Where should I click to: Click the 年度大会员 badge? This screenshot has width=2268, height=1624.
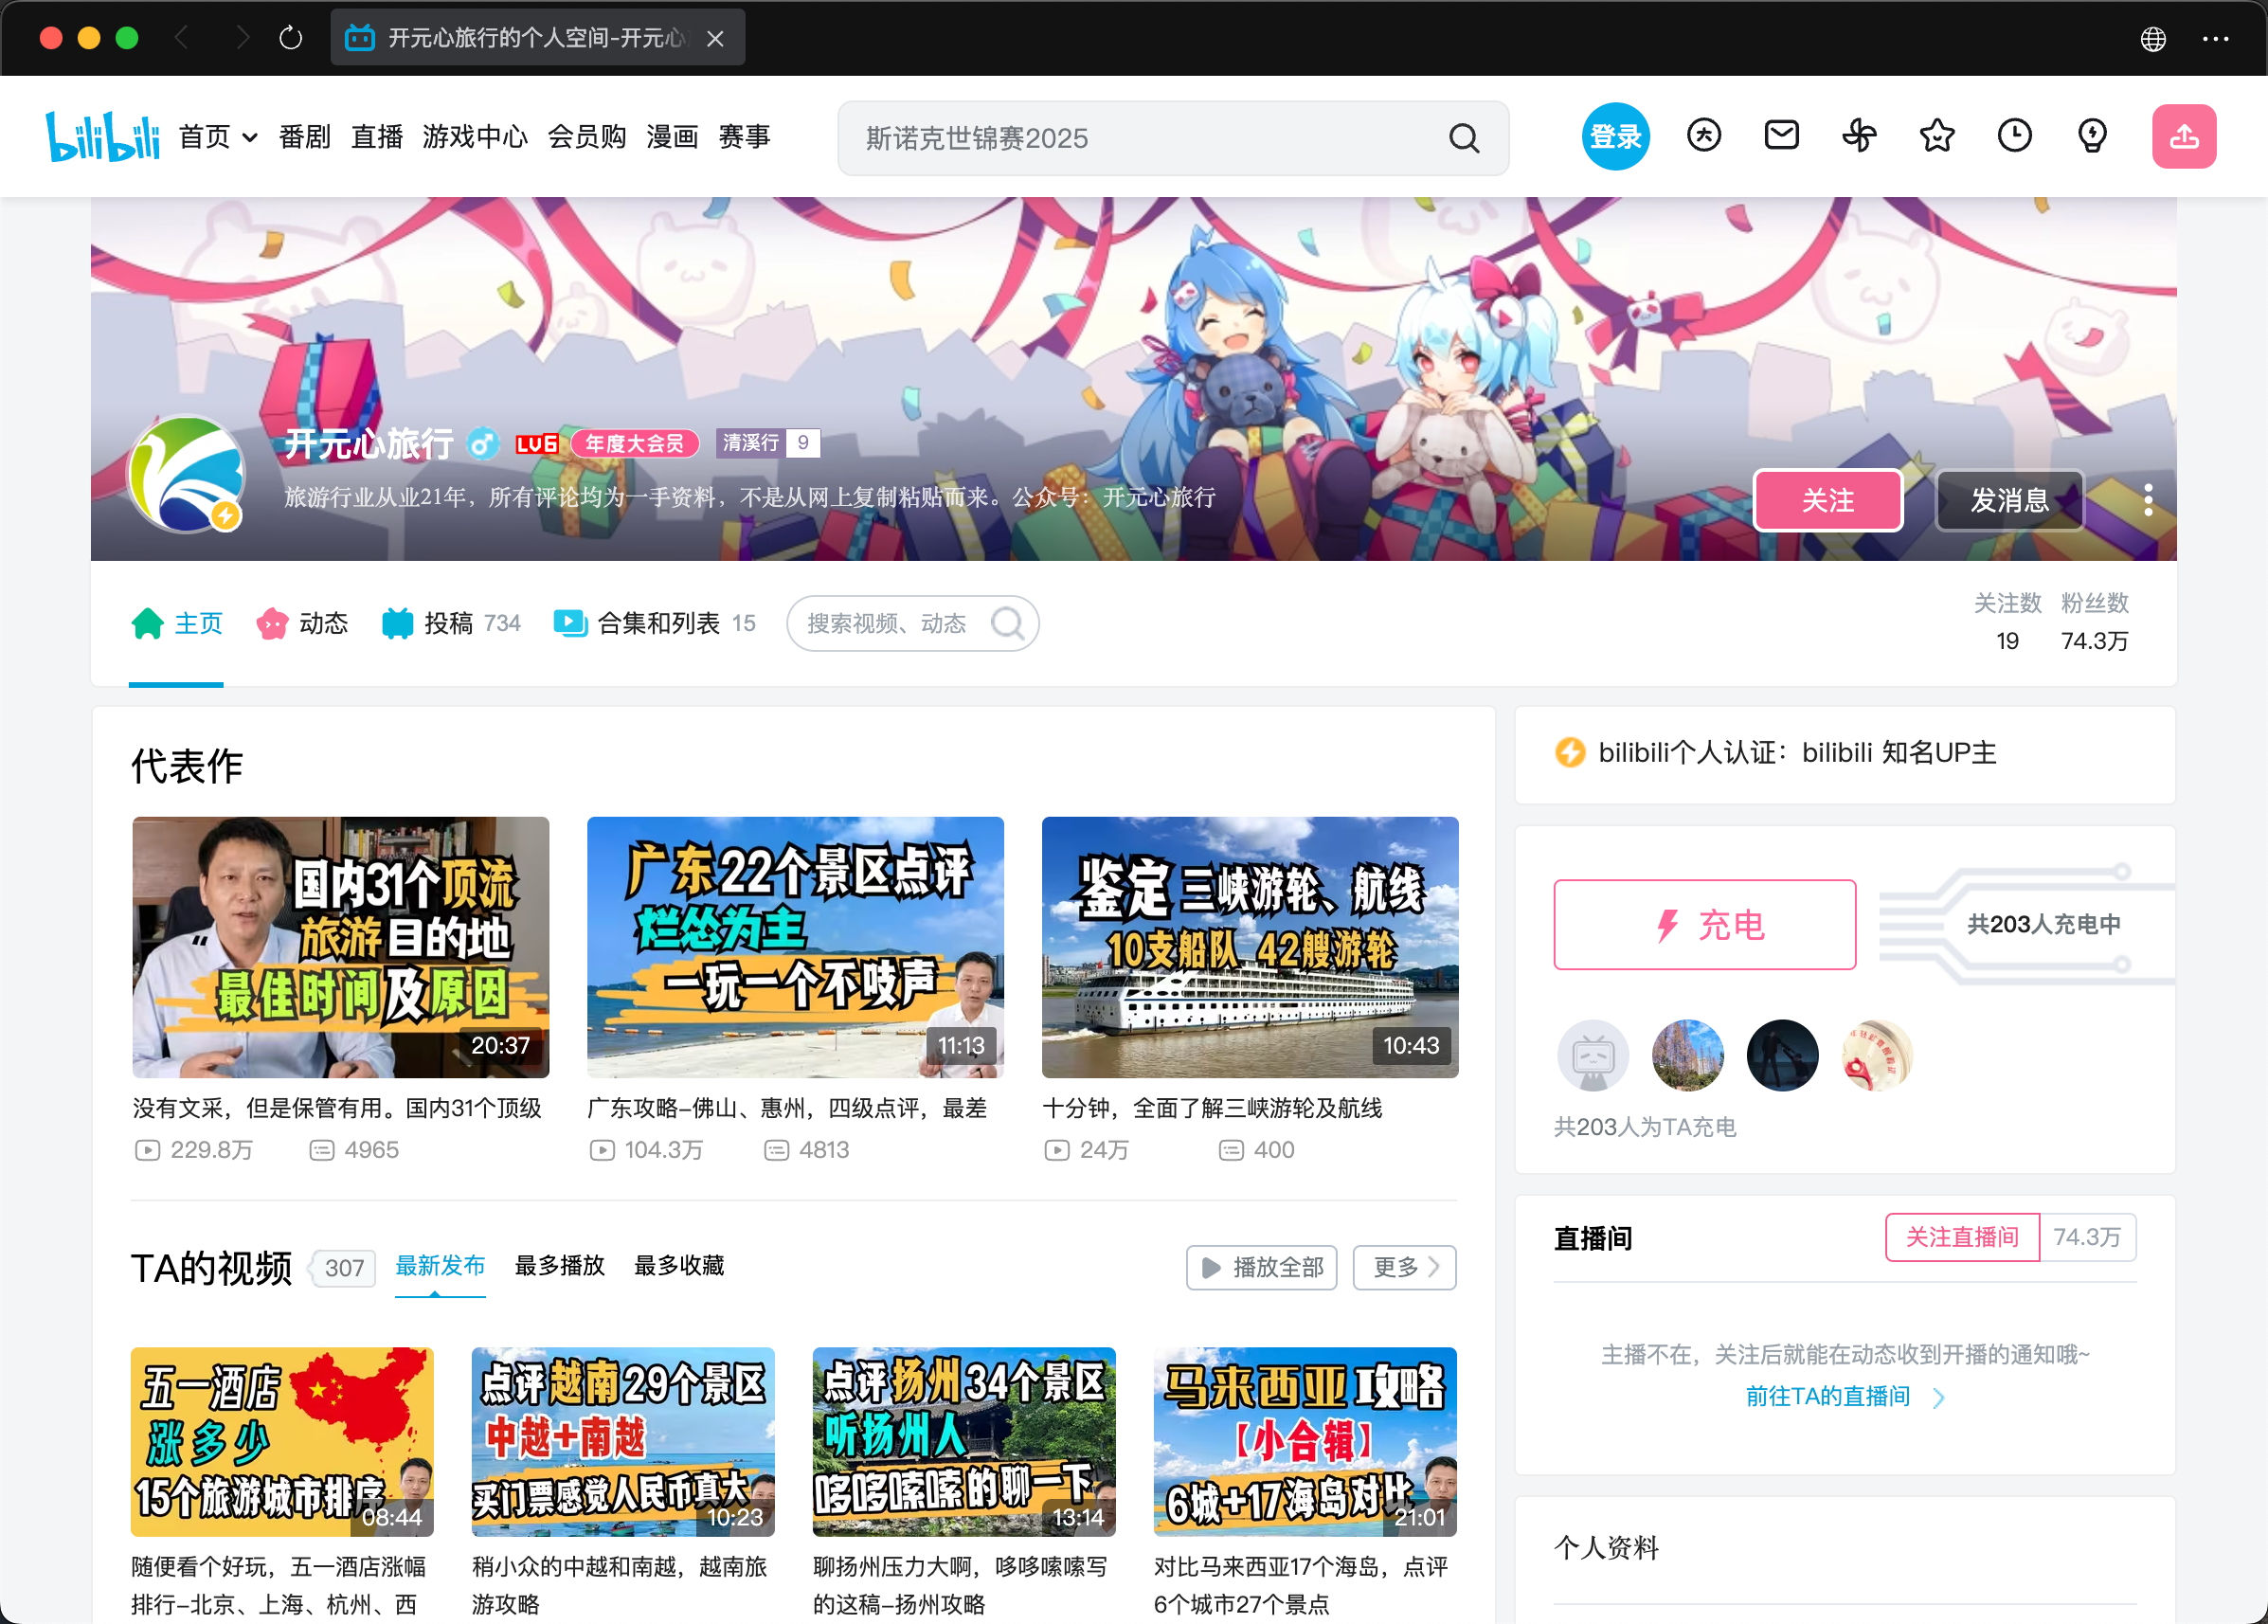634,443
